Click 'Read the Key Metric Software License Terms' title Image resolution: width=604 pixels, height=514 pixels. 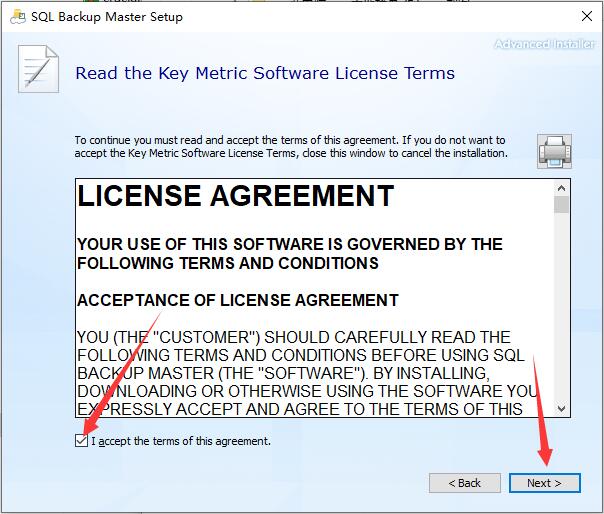click(x=265, y=73)
